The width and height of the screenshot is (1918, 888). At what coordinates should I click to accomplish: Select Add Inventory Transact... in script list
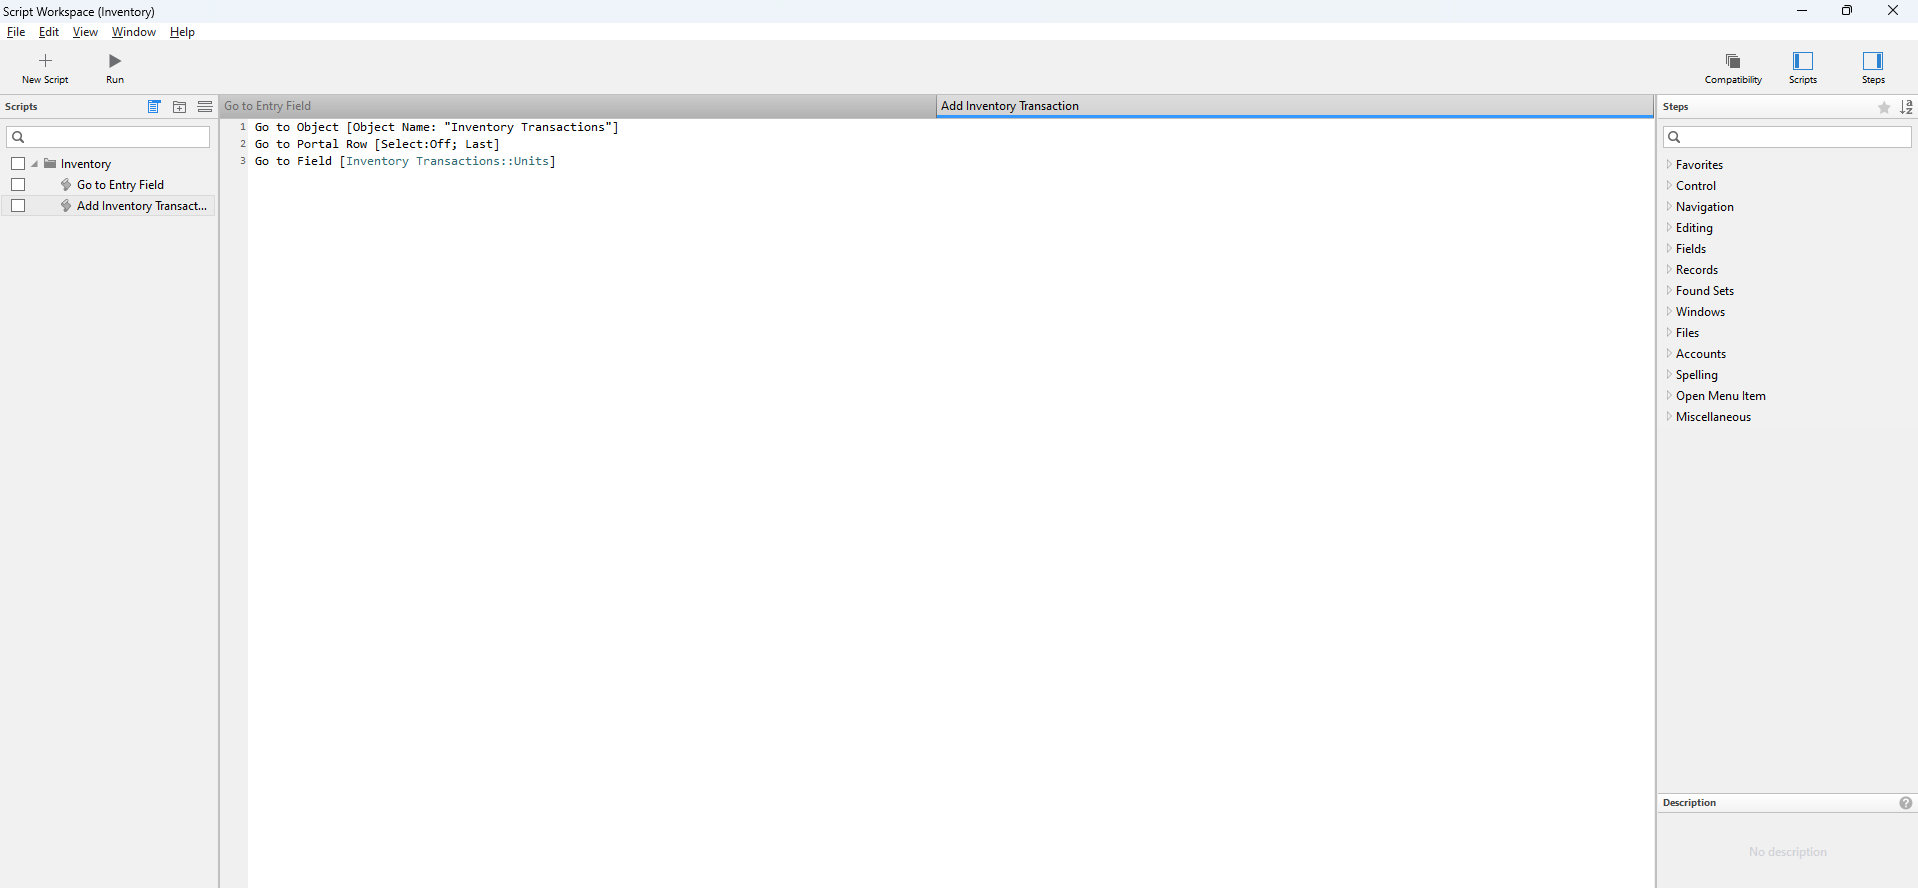142,206
